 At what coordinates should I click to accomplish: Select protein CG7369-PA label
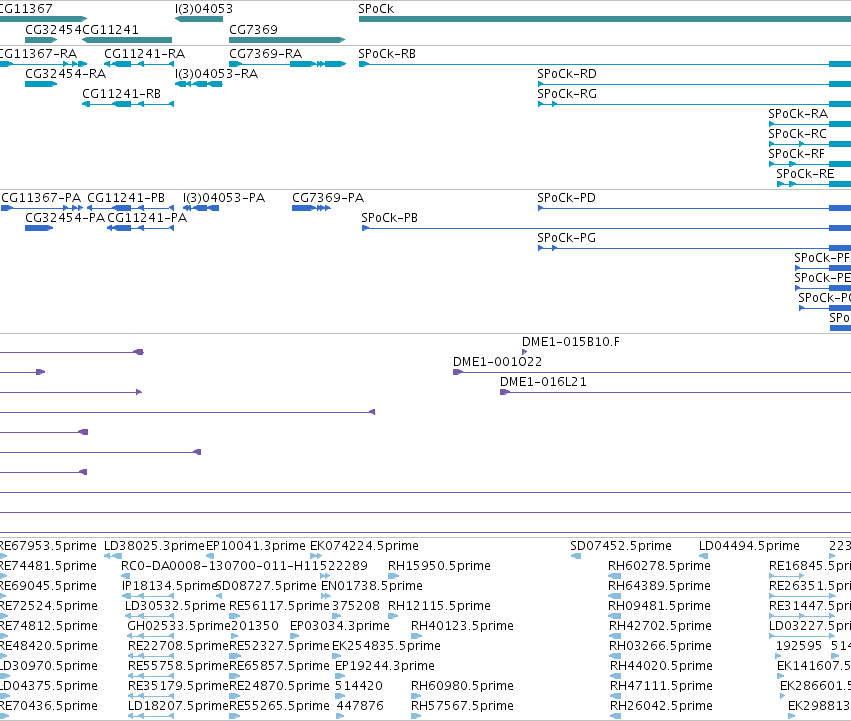tap(328, 198)
